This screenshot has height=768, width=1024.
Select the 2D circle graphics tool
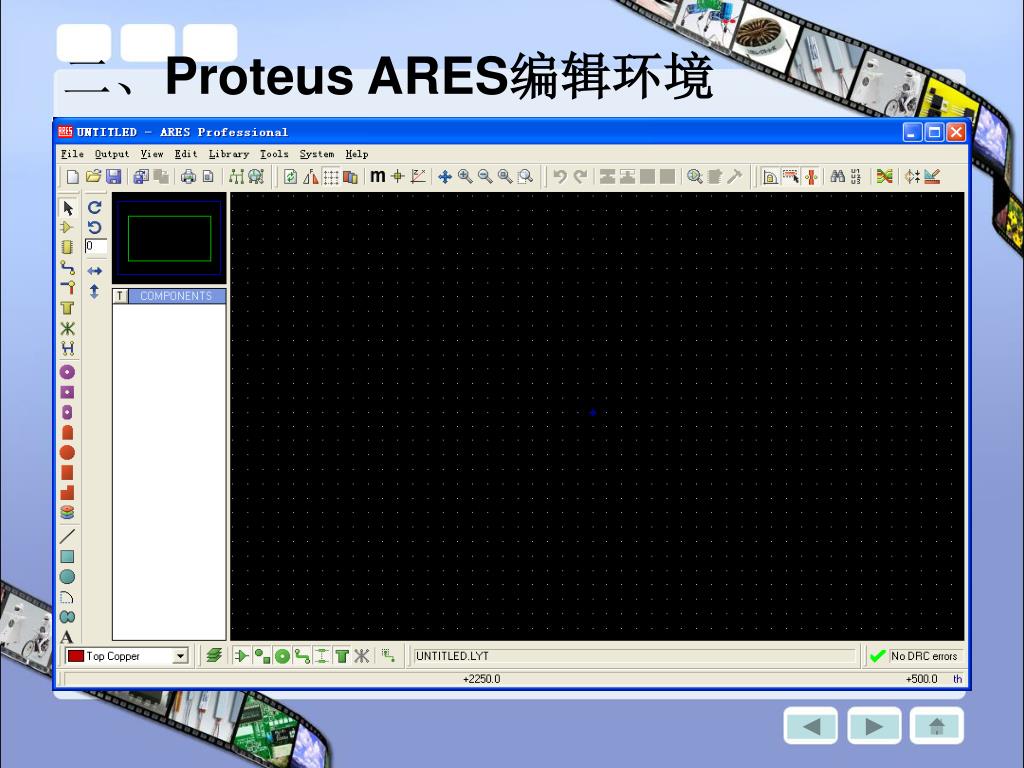67,577
